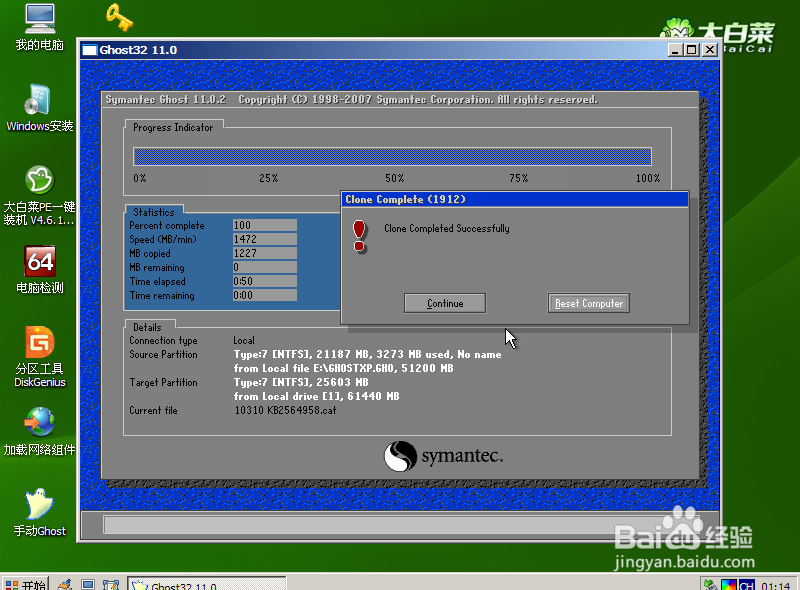Click the taskbar clock showing 01:14
800x590 pixels.
pos(776,585)
